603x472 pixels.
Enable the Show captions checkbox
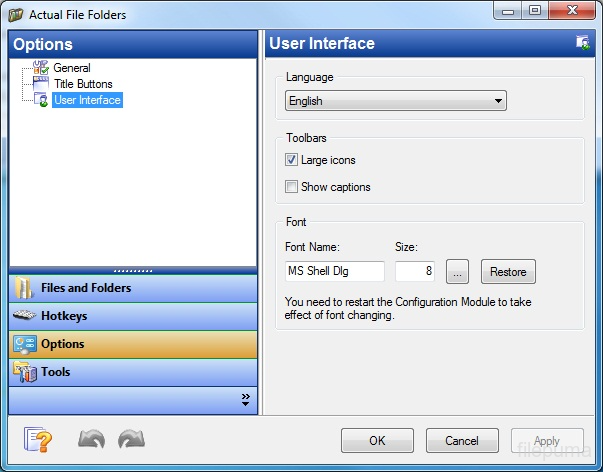[x=292, y=187]
